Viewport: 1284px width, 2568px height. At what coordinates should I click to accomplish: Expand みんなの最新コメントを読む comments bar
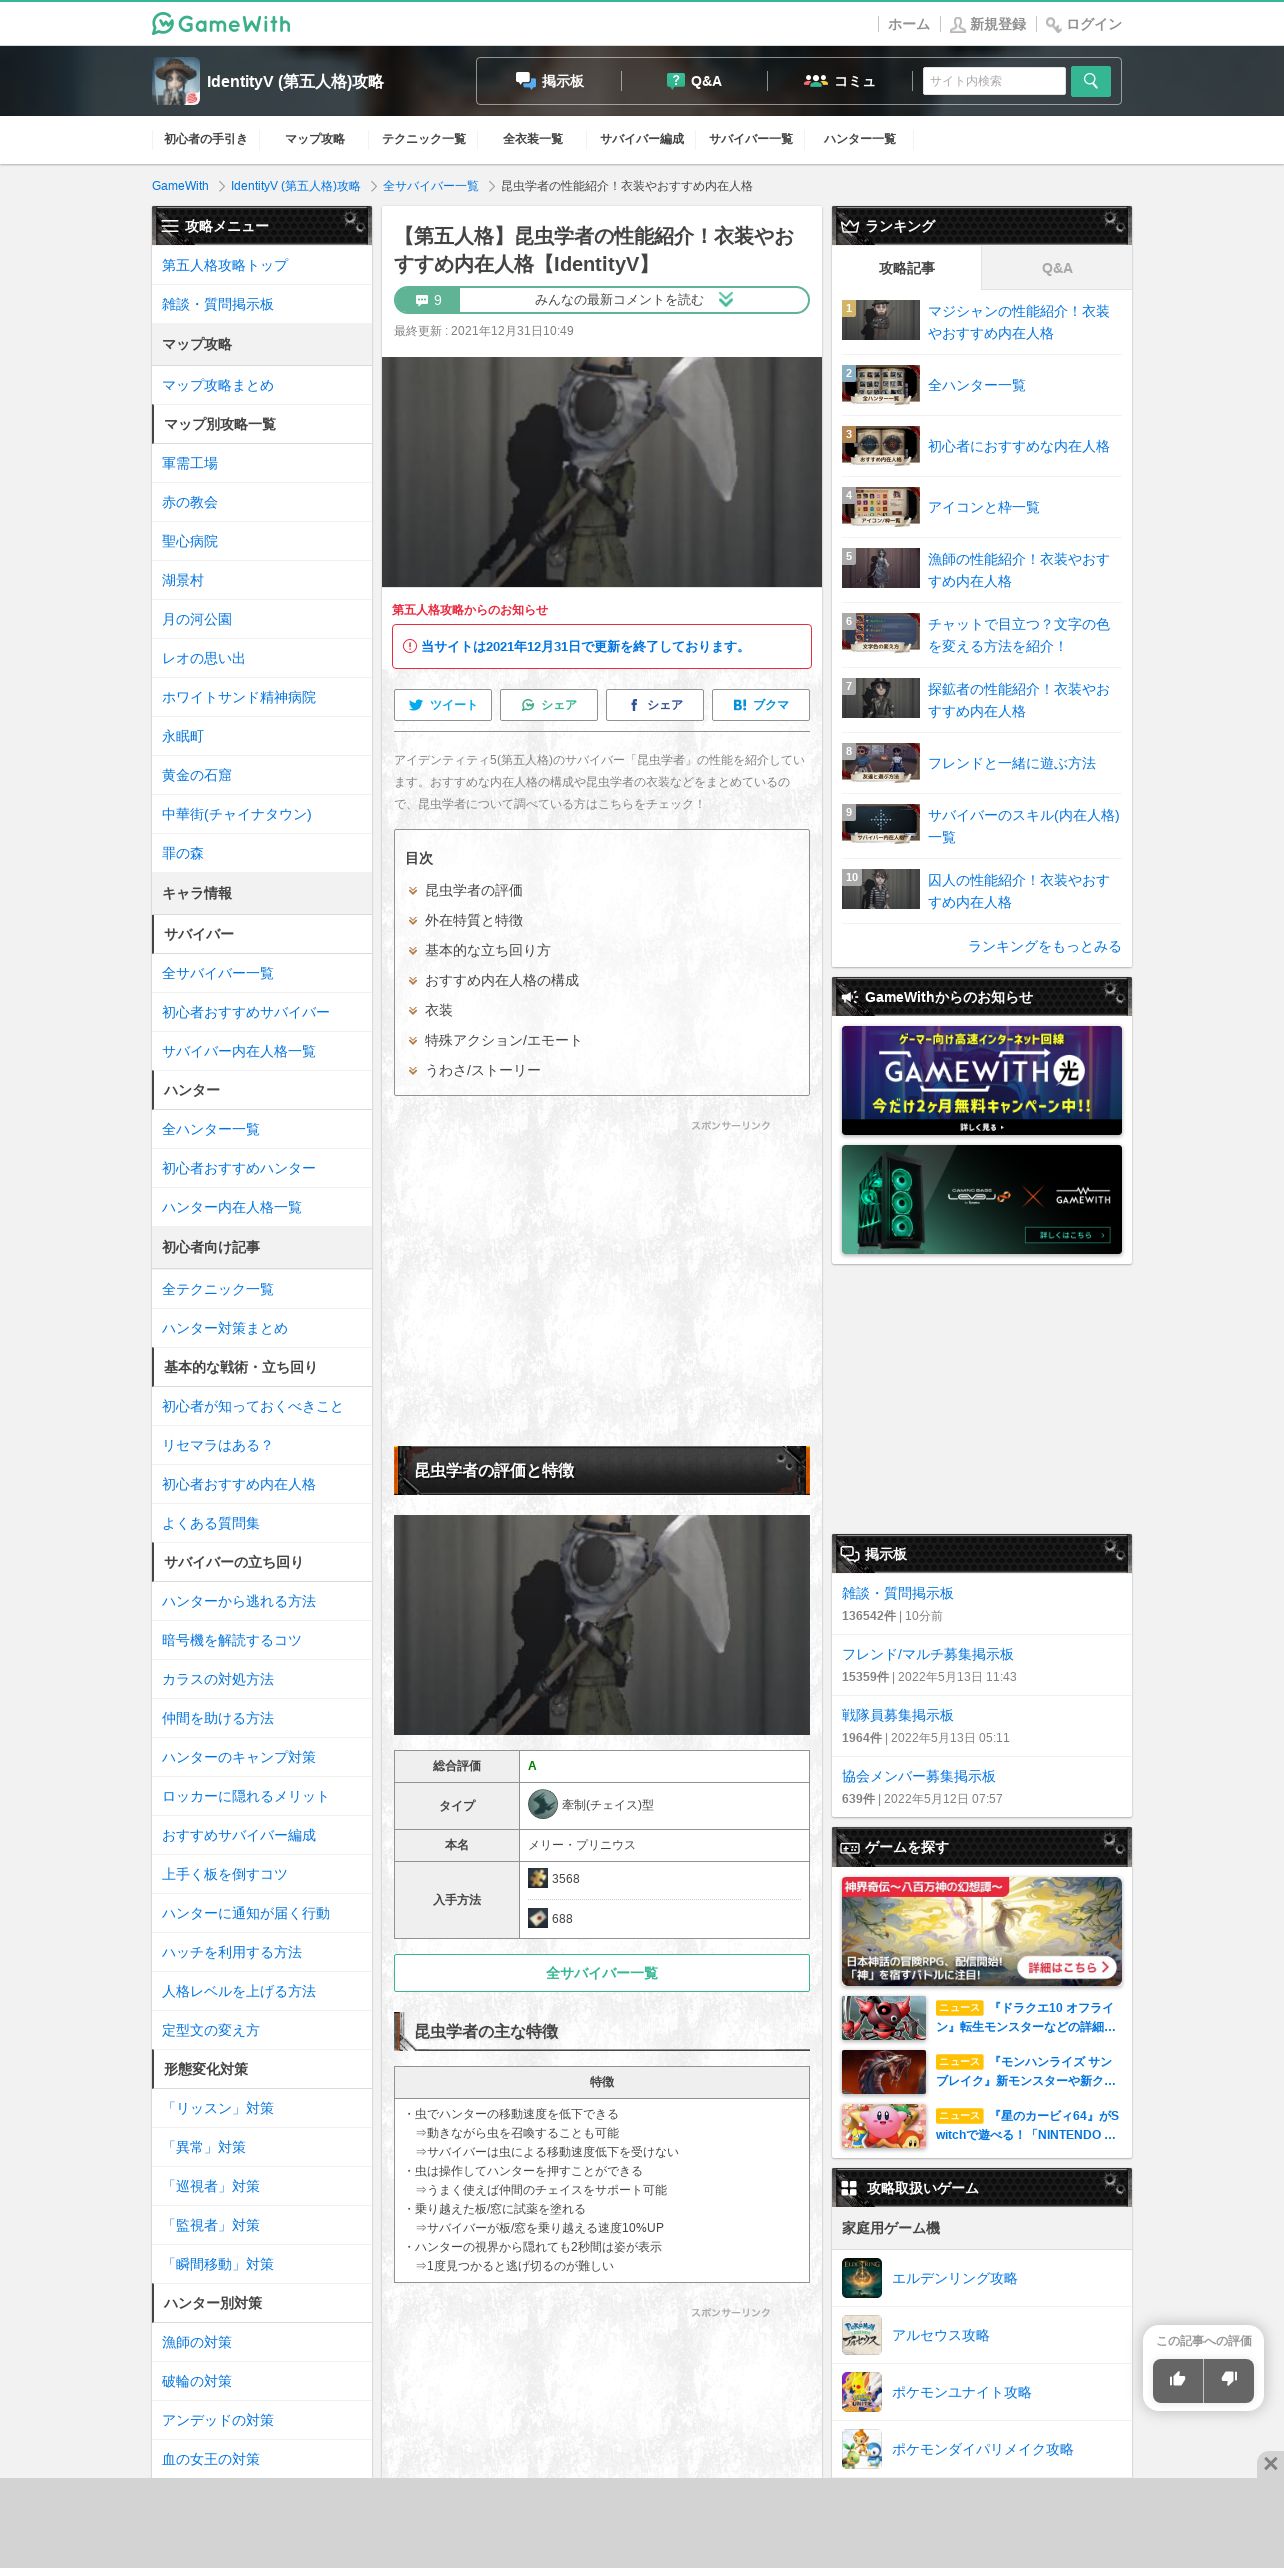click(634, 300)
